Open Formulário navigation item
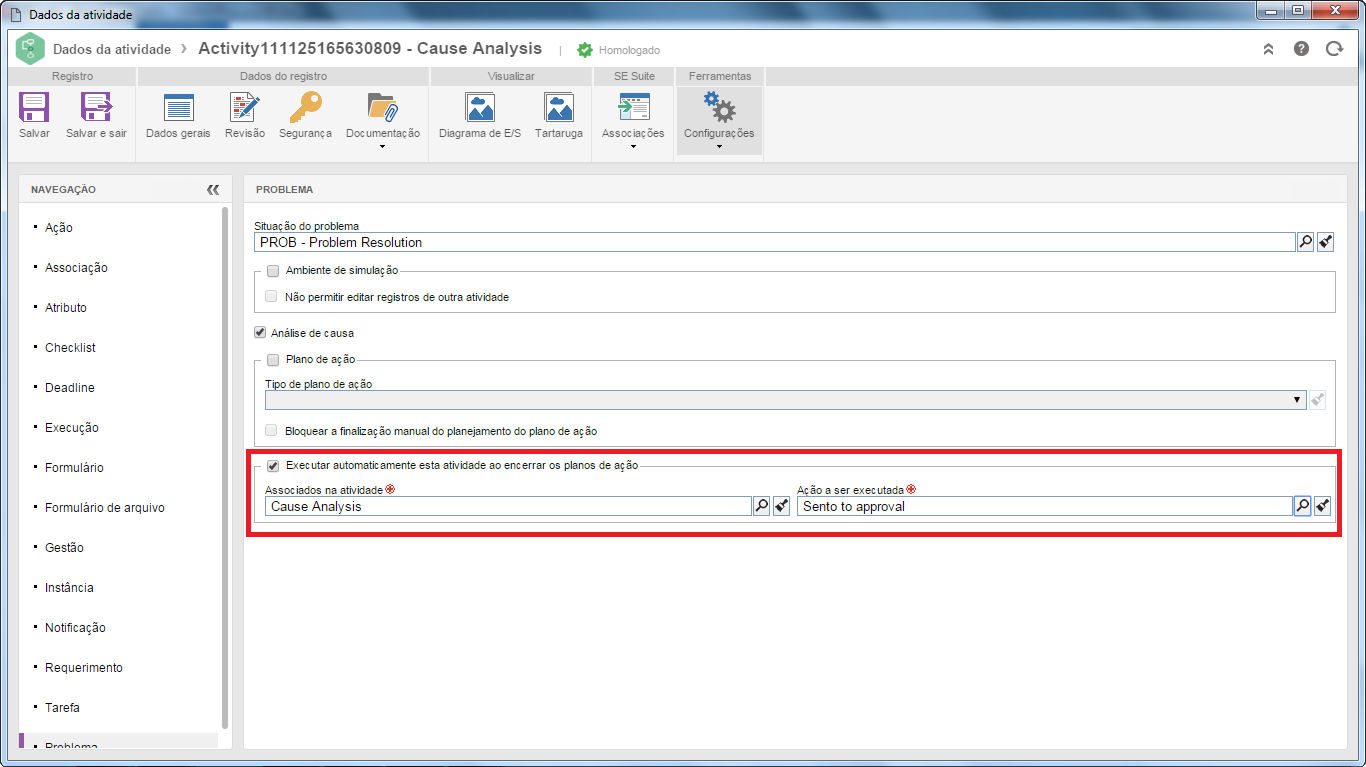This screenshot has width=1366, height=767. pos(74,467)
